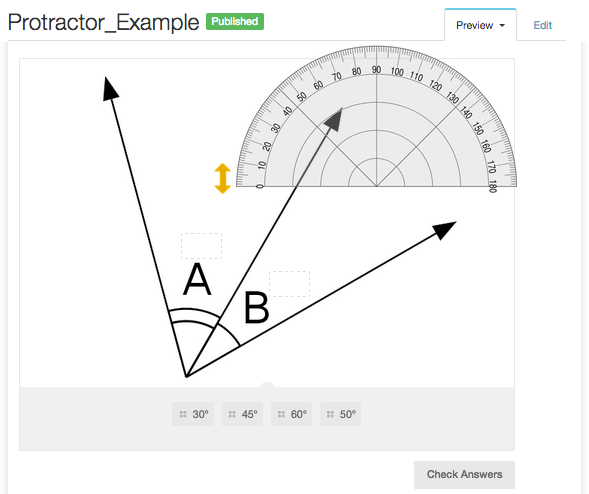Choose the 60° answer option
589x494 pixels.
pyautogui.click(x=291, y=414)
